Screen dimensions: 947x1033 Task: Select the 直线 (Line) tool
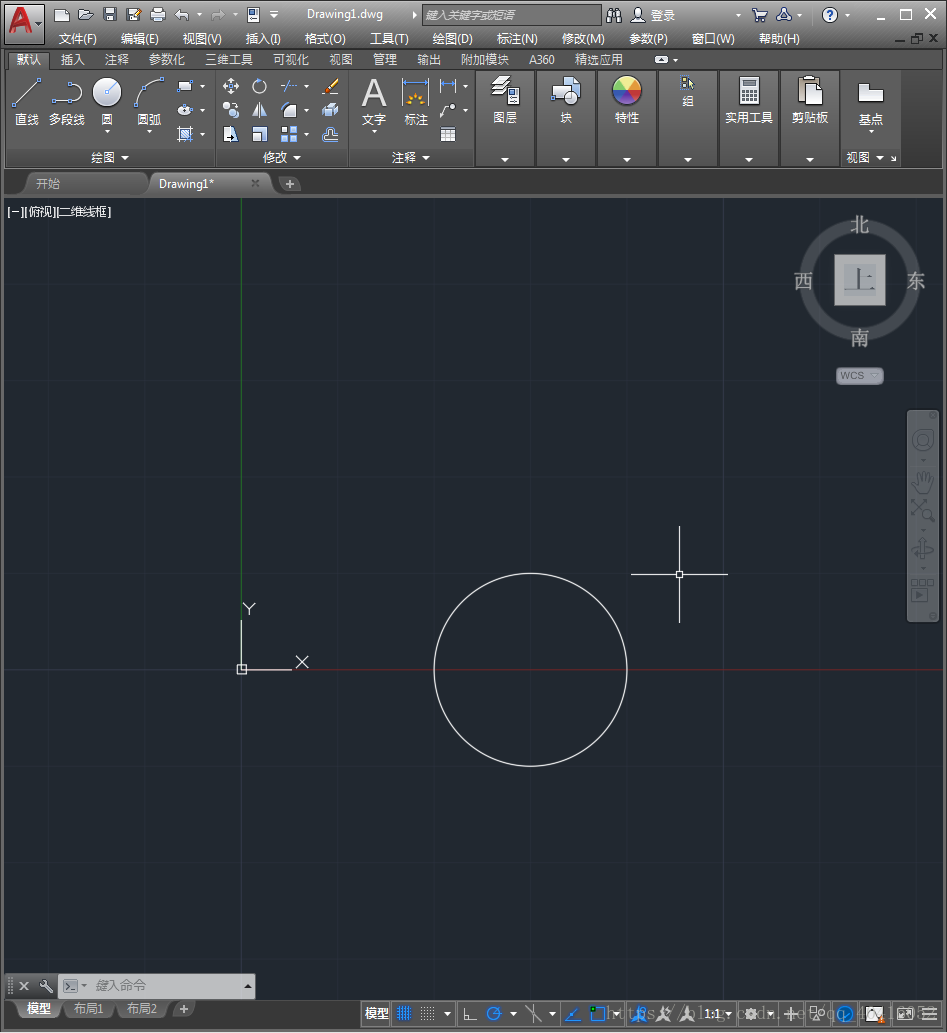26,101
